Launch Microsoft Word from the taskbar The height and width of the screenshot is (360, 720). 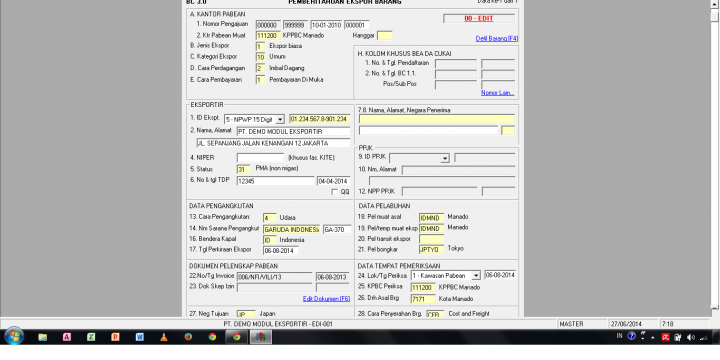(140, 337)
